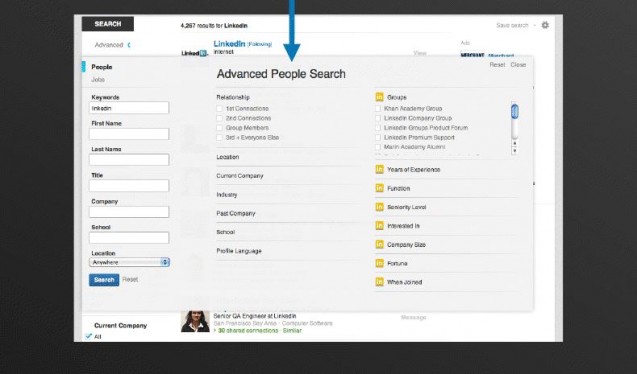Image resolution: width=637 pixels, height=374 pixels.
Task: Select the Jobs search tab
Action: pyautogui.click(x=98, y=80)
